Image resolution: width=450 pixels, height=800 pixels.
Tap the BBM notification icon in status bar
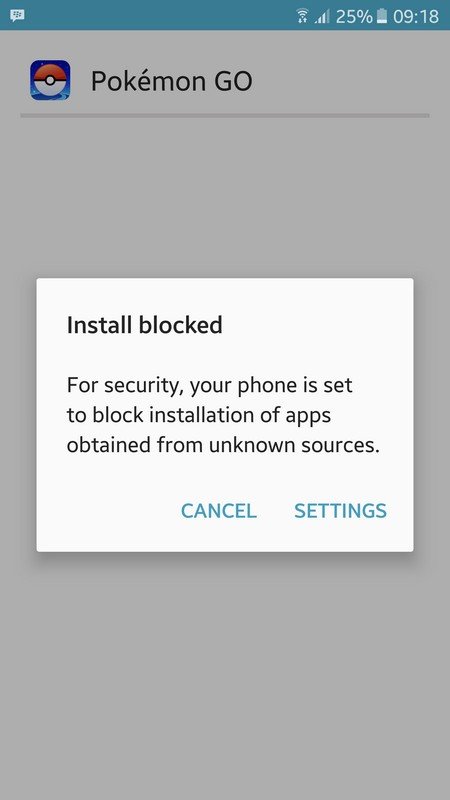pos(17,16)
